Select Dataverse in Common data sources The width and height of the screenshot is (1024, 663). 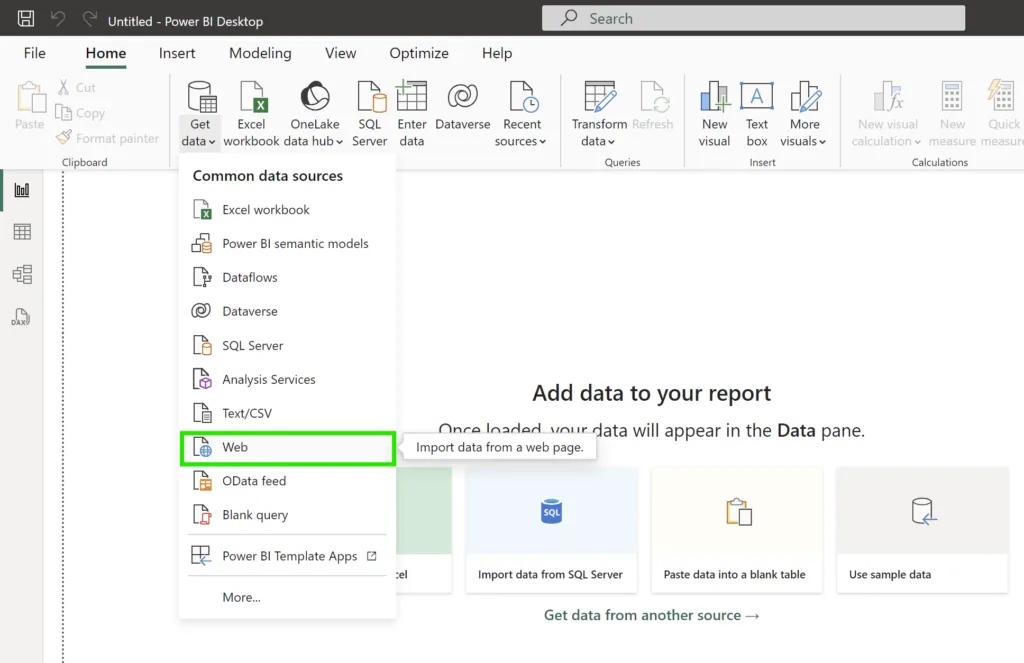click(287, 312)
